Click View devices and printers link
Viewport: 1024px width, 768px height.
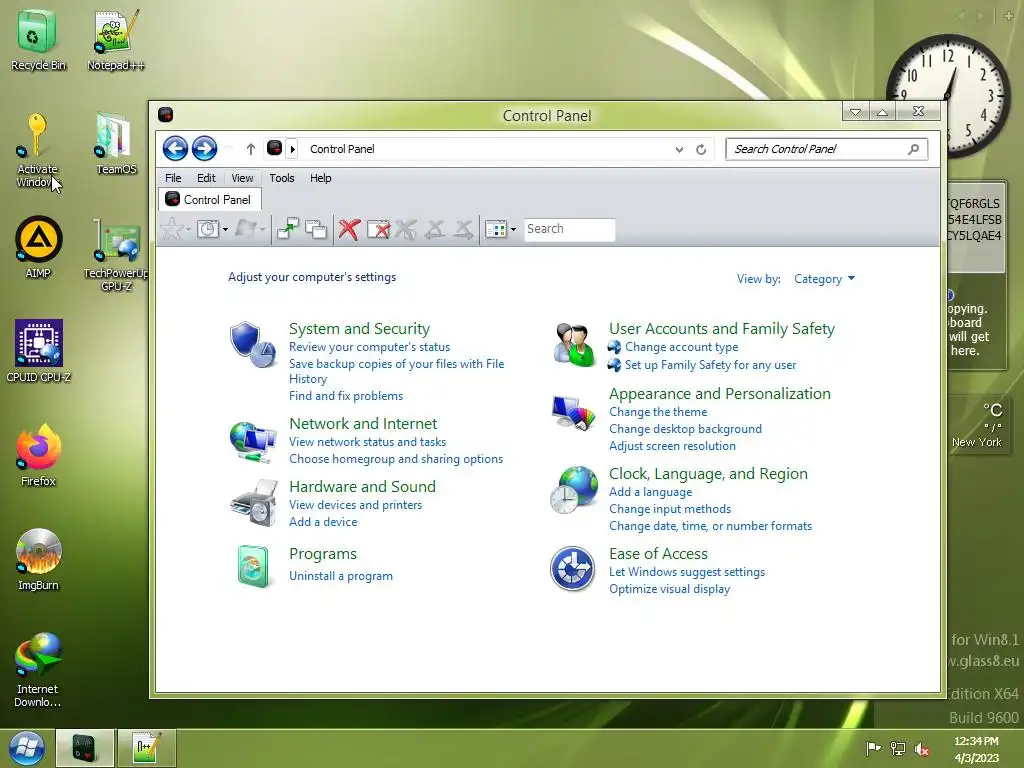(x=356, y=505)
